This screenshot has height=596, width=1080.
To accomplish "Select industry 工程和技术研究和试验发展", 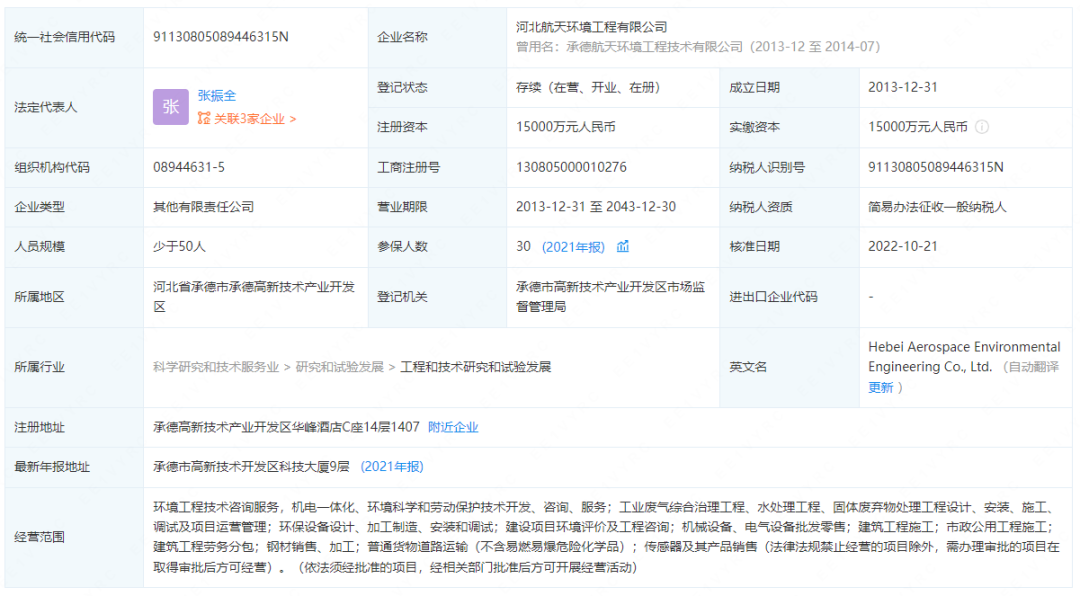I will [x=476, y=367].
